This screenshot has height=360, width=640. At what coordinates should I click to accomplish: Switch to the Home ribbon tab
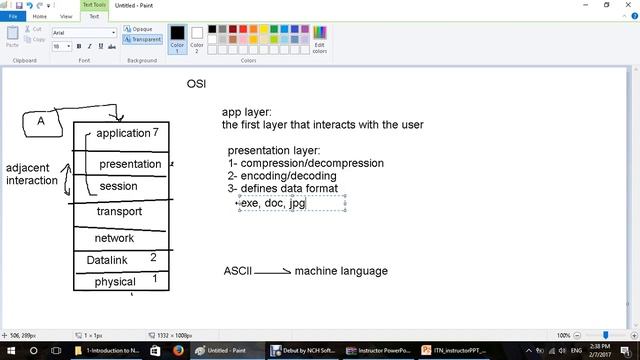click(40, 16)
